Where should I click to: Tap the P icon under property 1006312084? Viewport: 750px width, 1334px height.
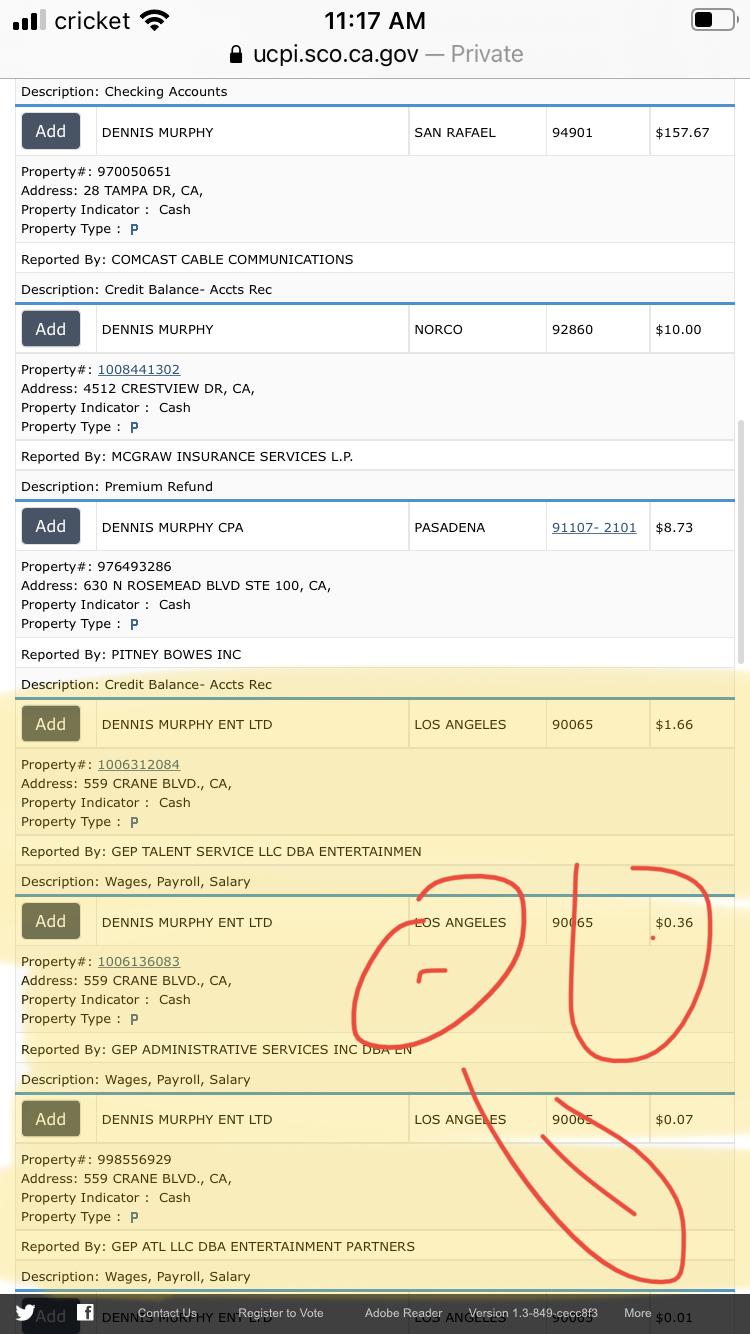[134, 822]
